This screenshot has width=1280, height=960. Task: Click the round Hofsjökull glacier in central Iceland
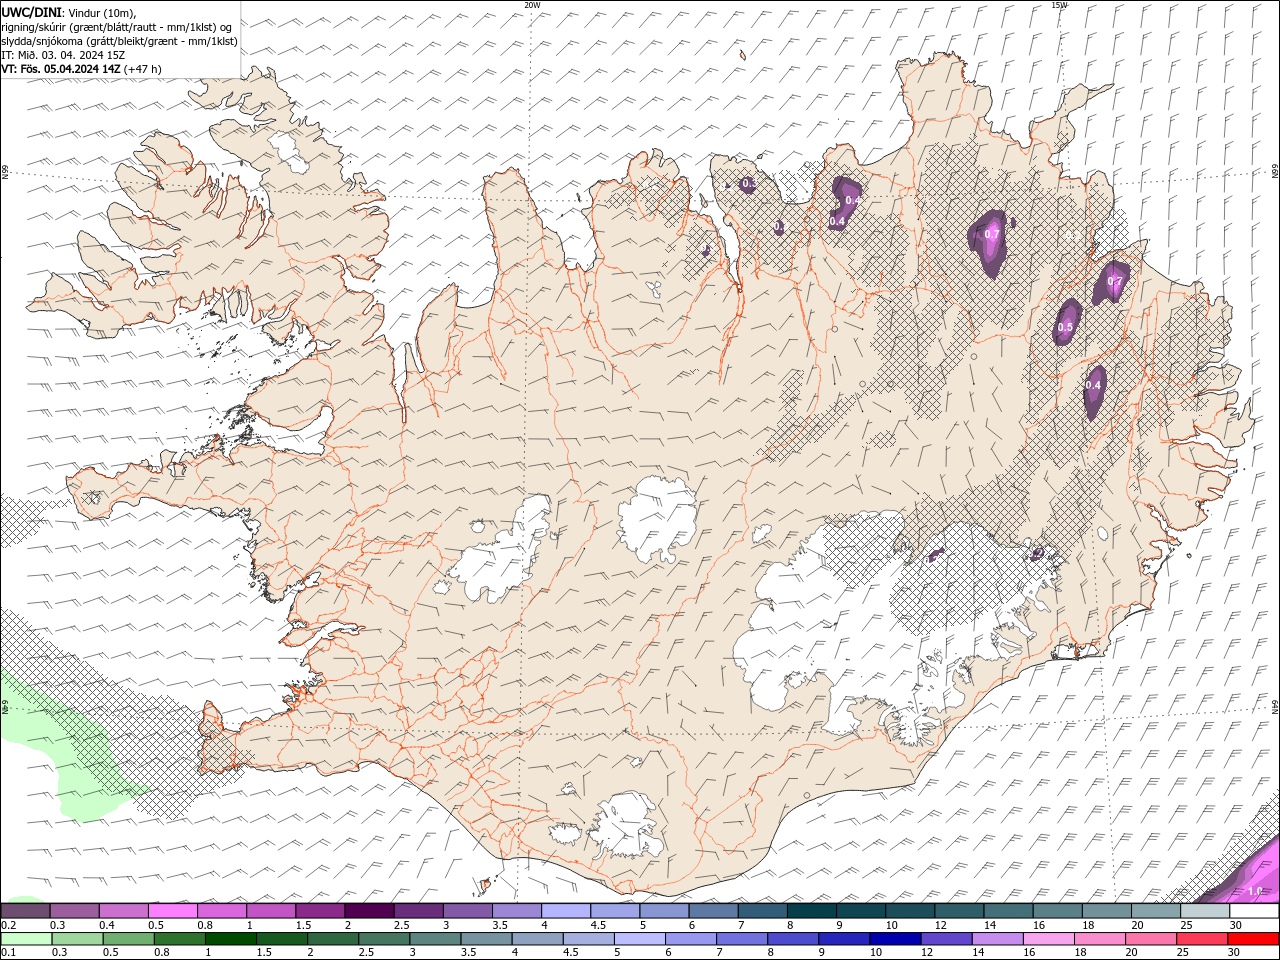[x=659, y=518]
